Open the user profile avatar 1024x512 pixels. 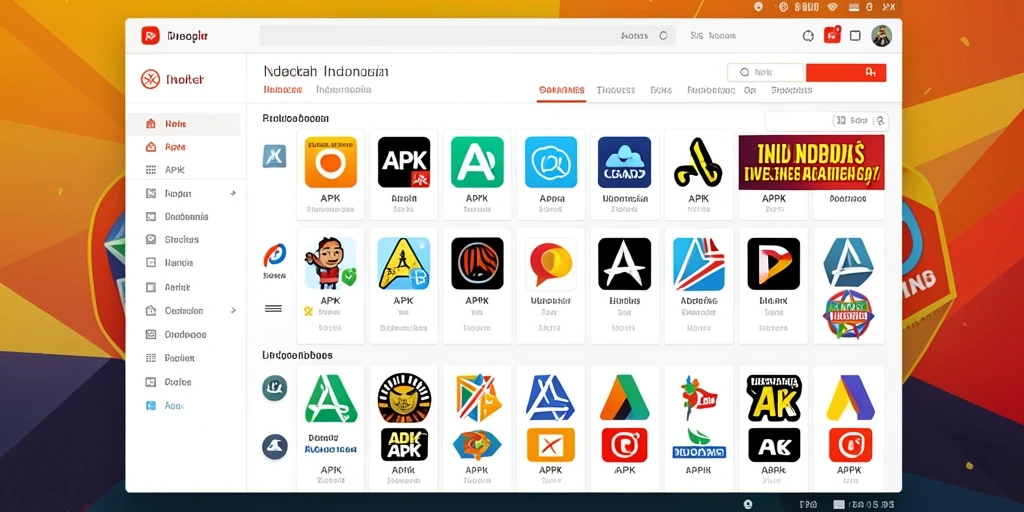[x=882, y=36]
